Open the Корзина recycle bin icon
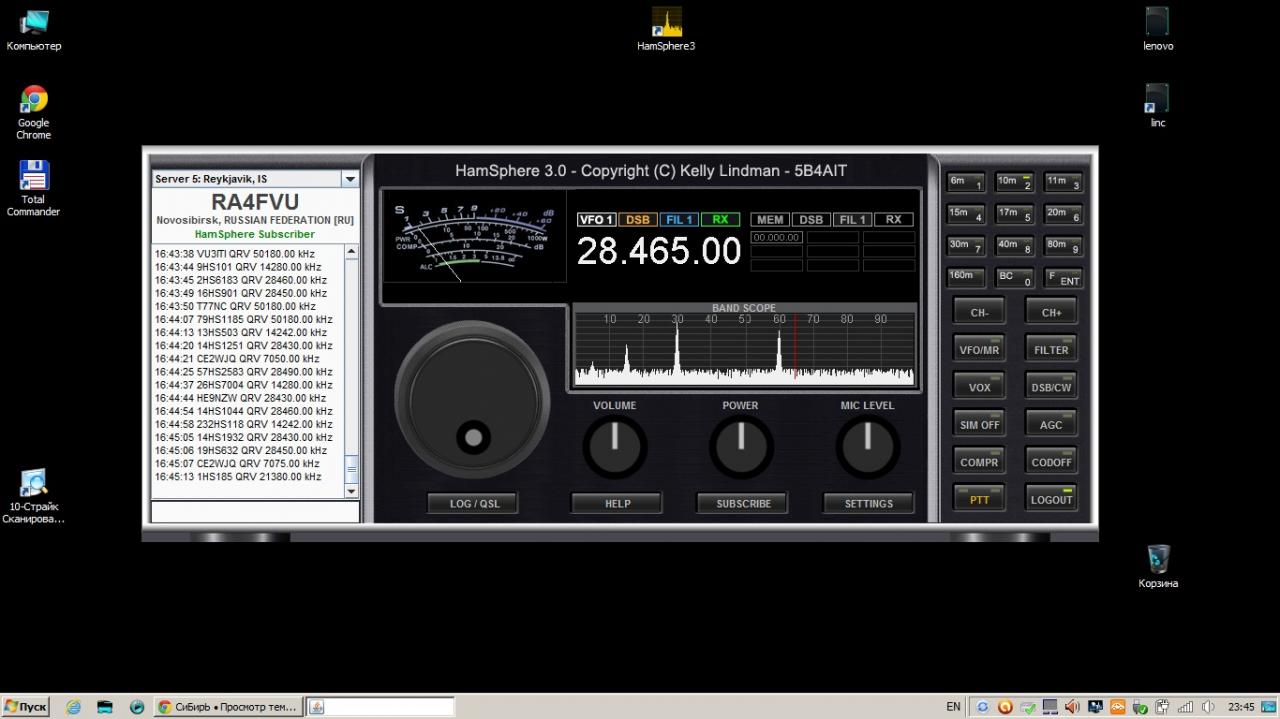Image resolution: width=1280 pixels, height=719 pixels. point(1158,566)
